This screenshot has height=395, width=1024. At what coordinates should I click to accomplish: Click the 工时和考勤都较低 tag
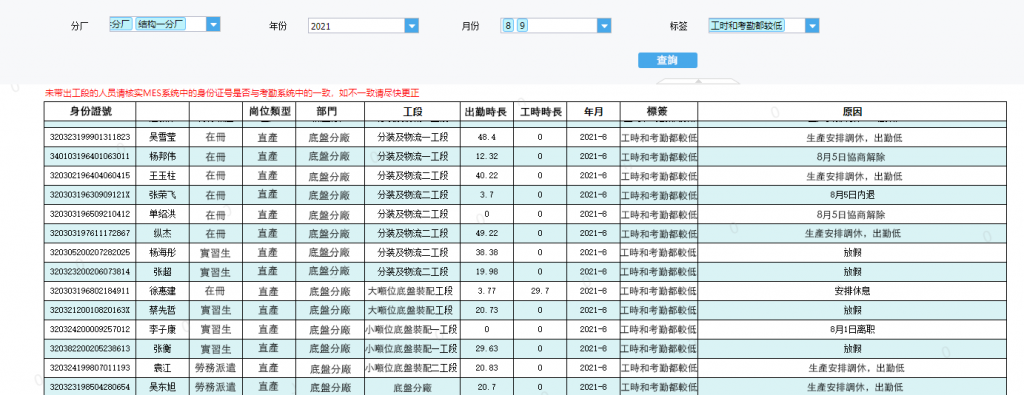pos(746,25)
